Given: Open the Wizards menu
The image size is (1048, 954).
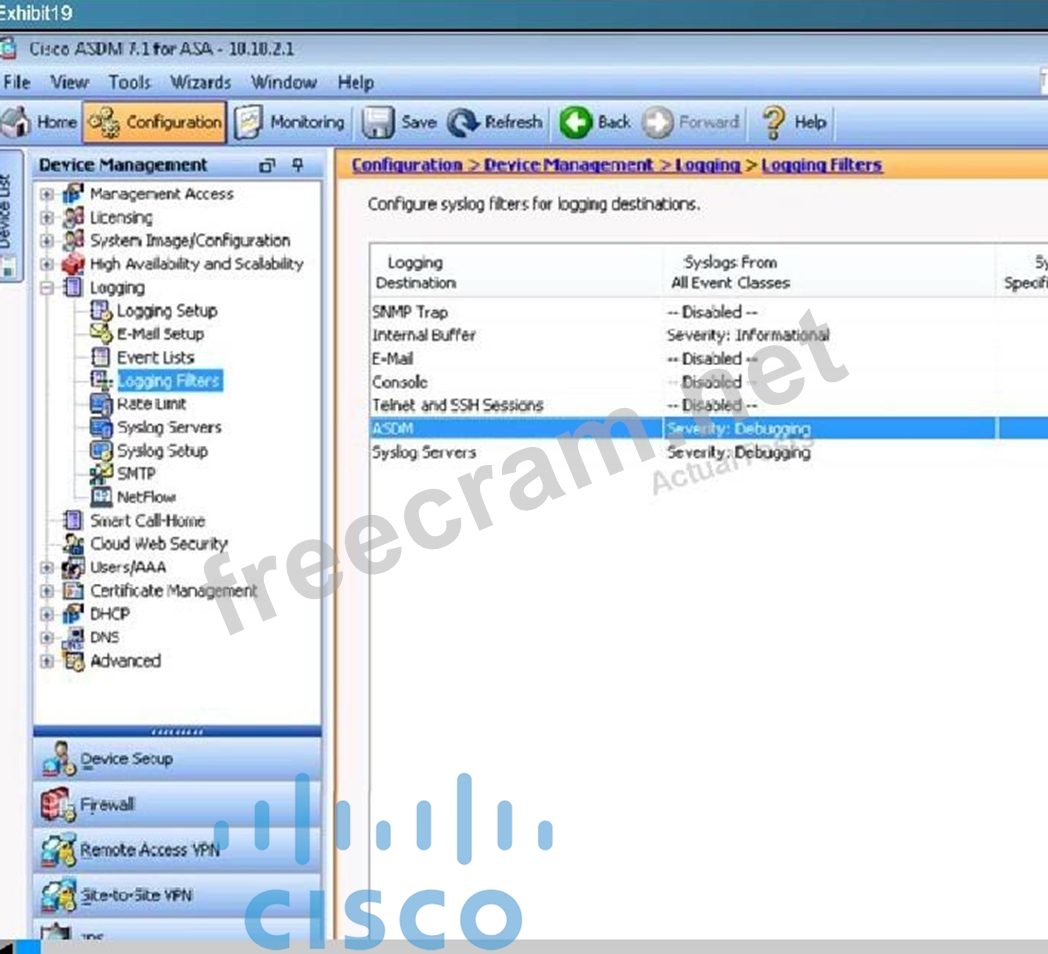Looking at the screenshot, I should [x=200, y=83].
